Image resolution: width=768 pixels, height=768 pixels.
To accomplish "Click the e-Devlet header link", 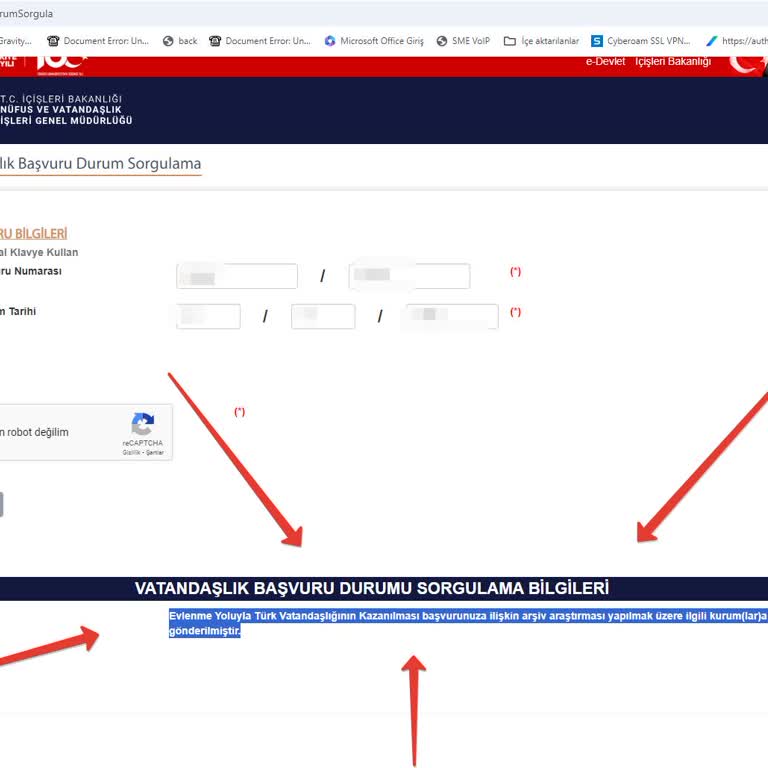I will [605, 62].
